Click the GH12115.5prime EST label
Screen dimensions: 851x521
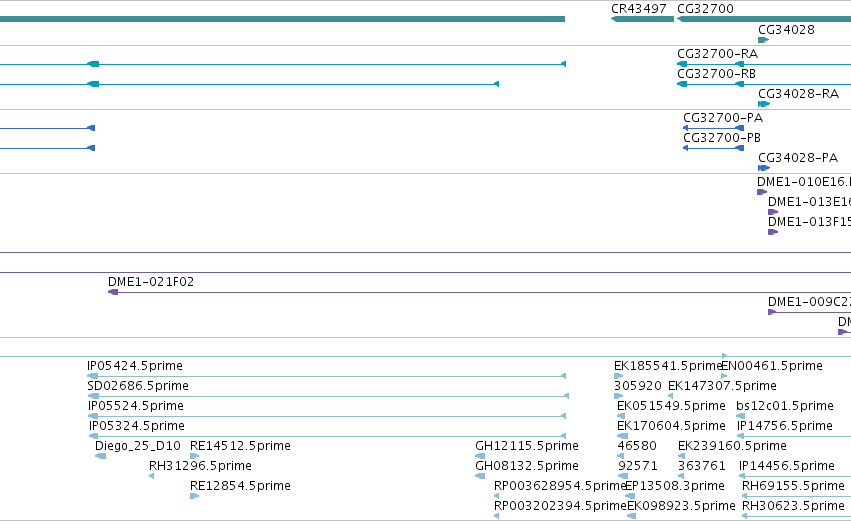[x=526, y=446]
